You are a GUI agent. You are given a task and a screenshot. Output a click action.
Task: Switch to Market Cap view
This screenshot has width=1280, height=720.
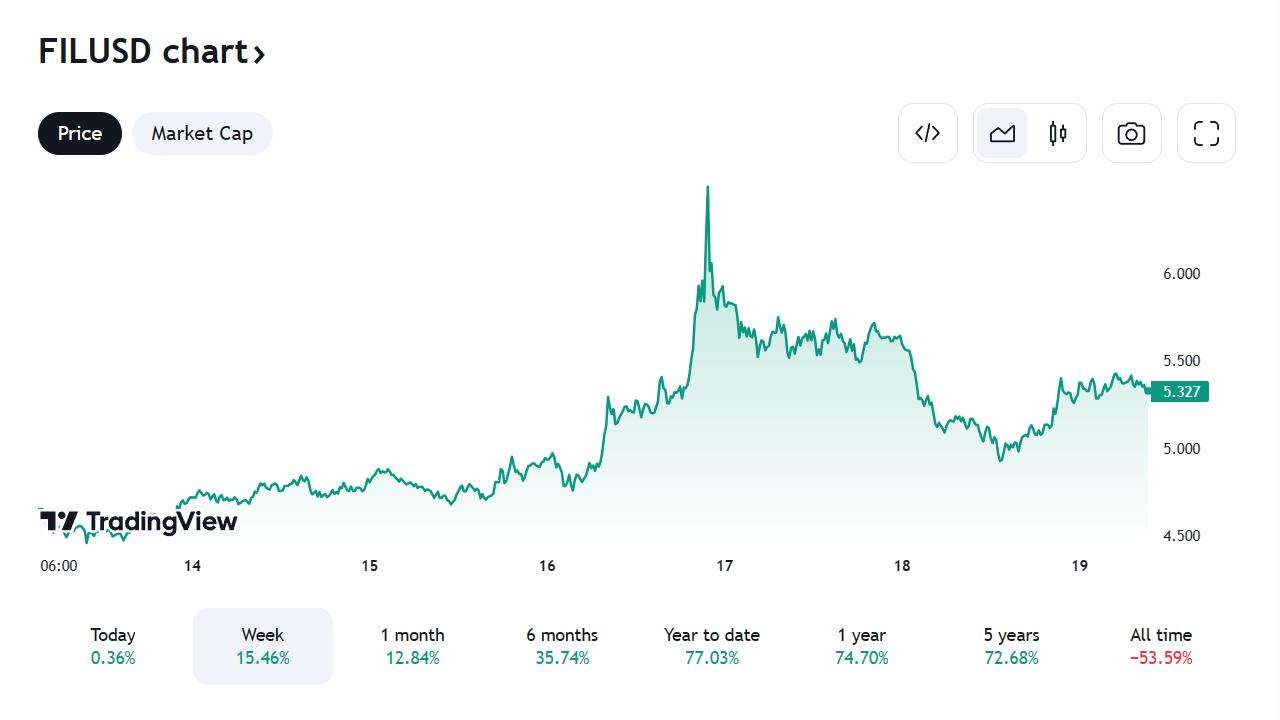(x=202, y=133)
